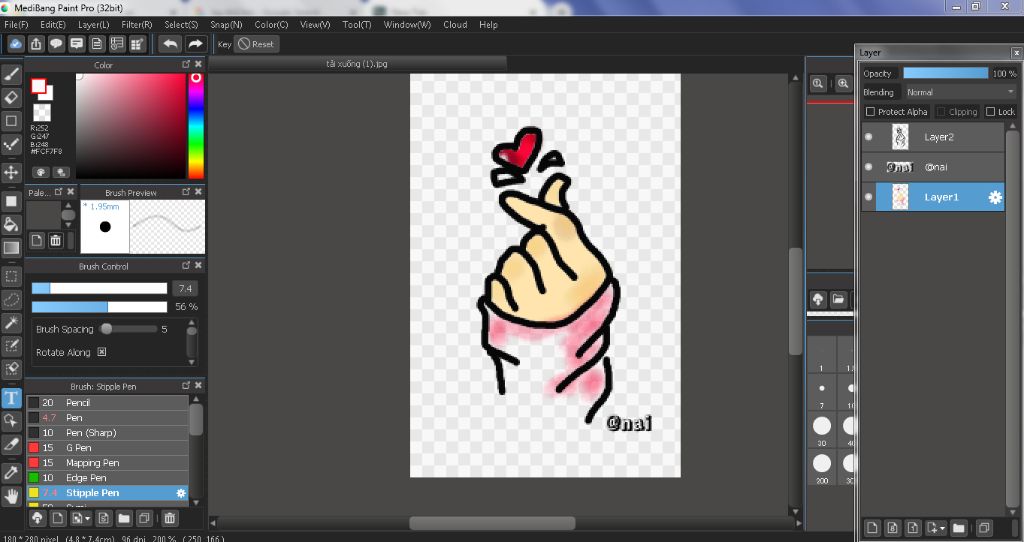
Task: Adjust the Brush Spacing slider
Action: (x=129, y=329)
